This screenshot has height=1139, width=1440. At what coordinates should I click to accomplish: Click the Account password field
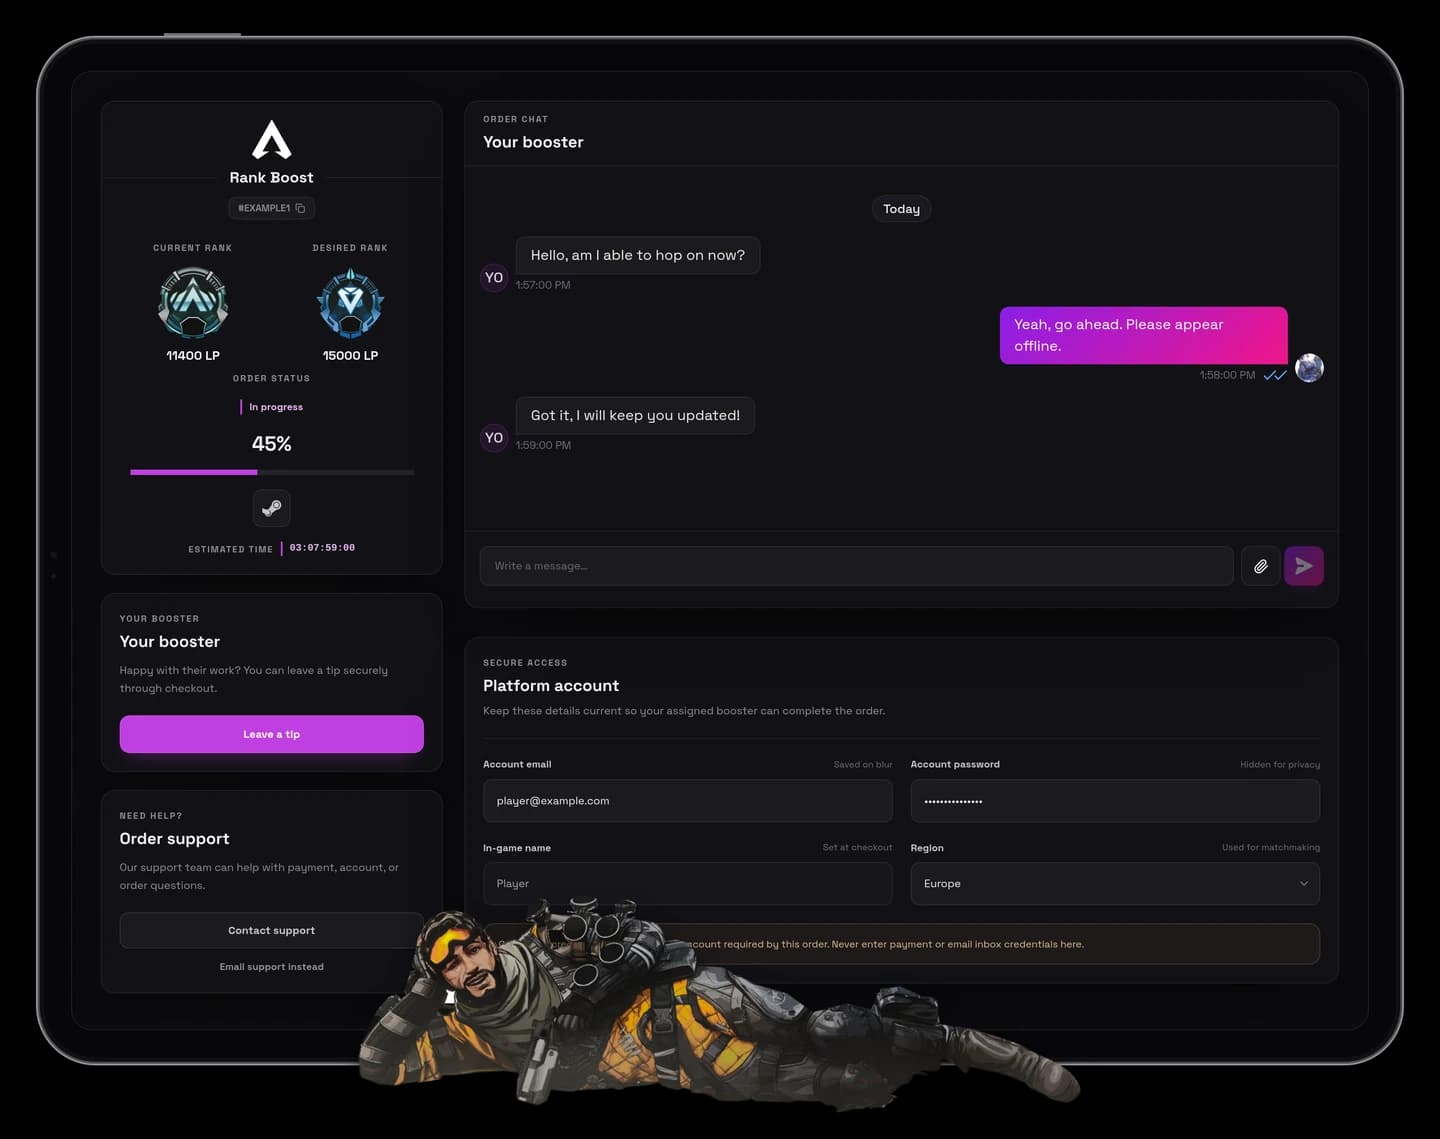pos(1115,801)
